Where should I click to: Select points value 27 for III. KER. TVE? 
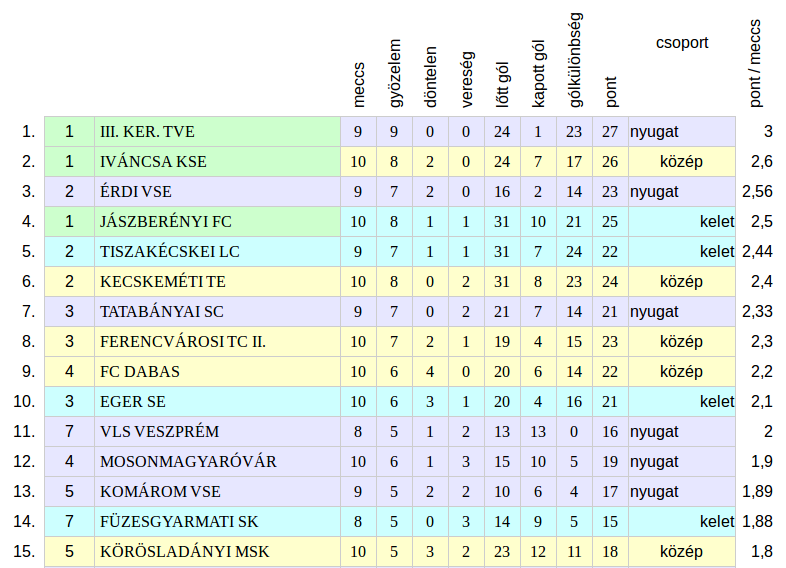tap(610, 132)
